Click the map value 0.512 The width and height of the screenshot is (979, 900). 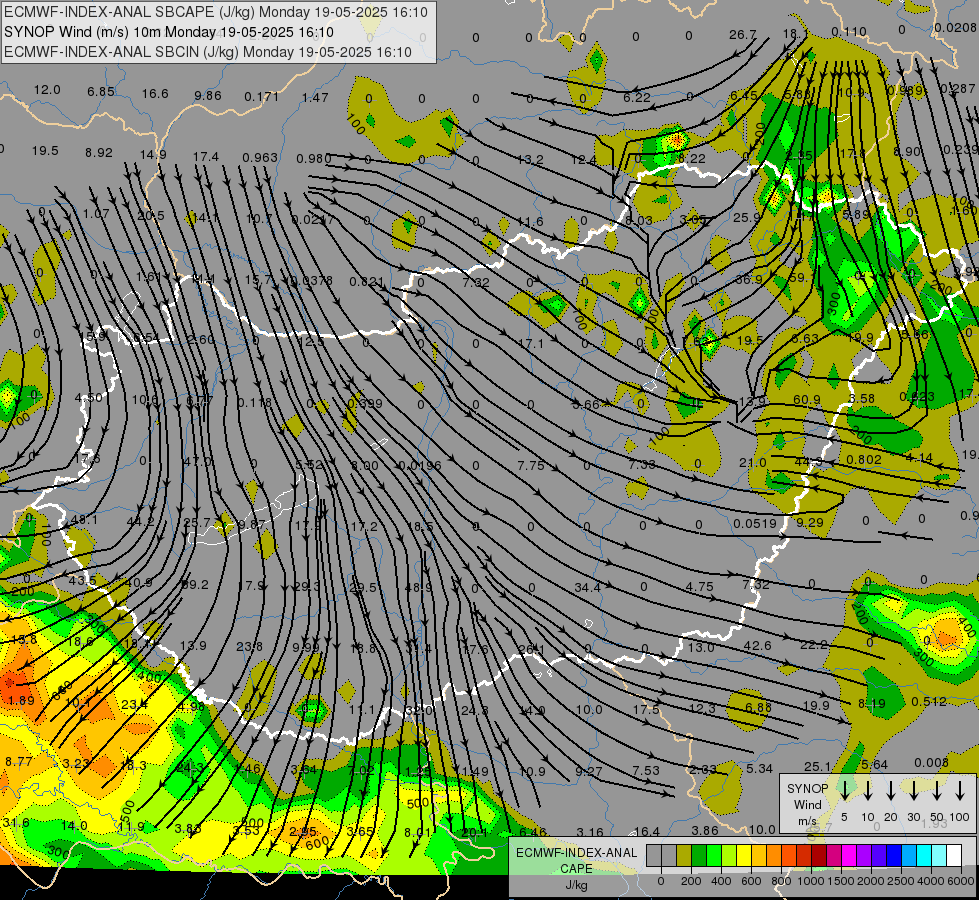tap(929, 701)
